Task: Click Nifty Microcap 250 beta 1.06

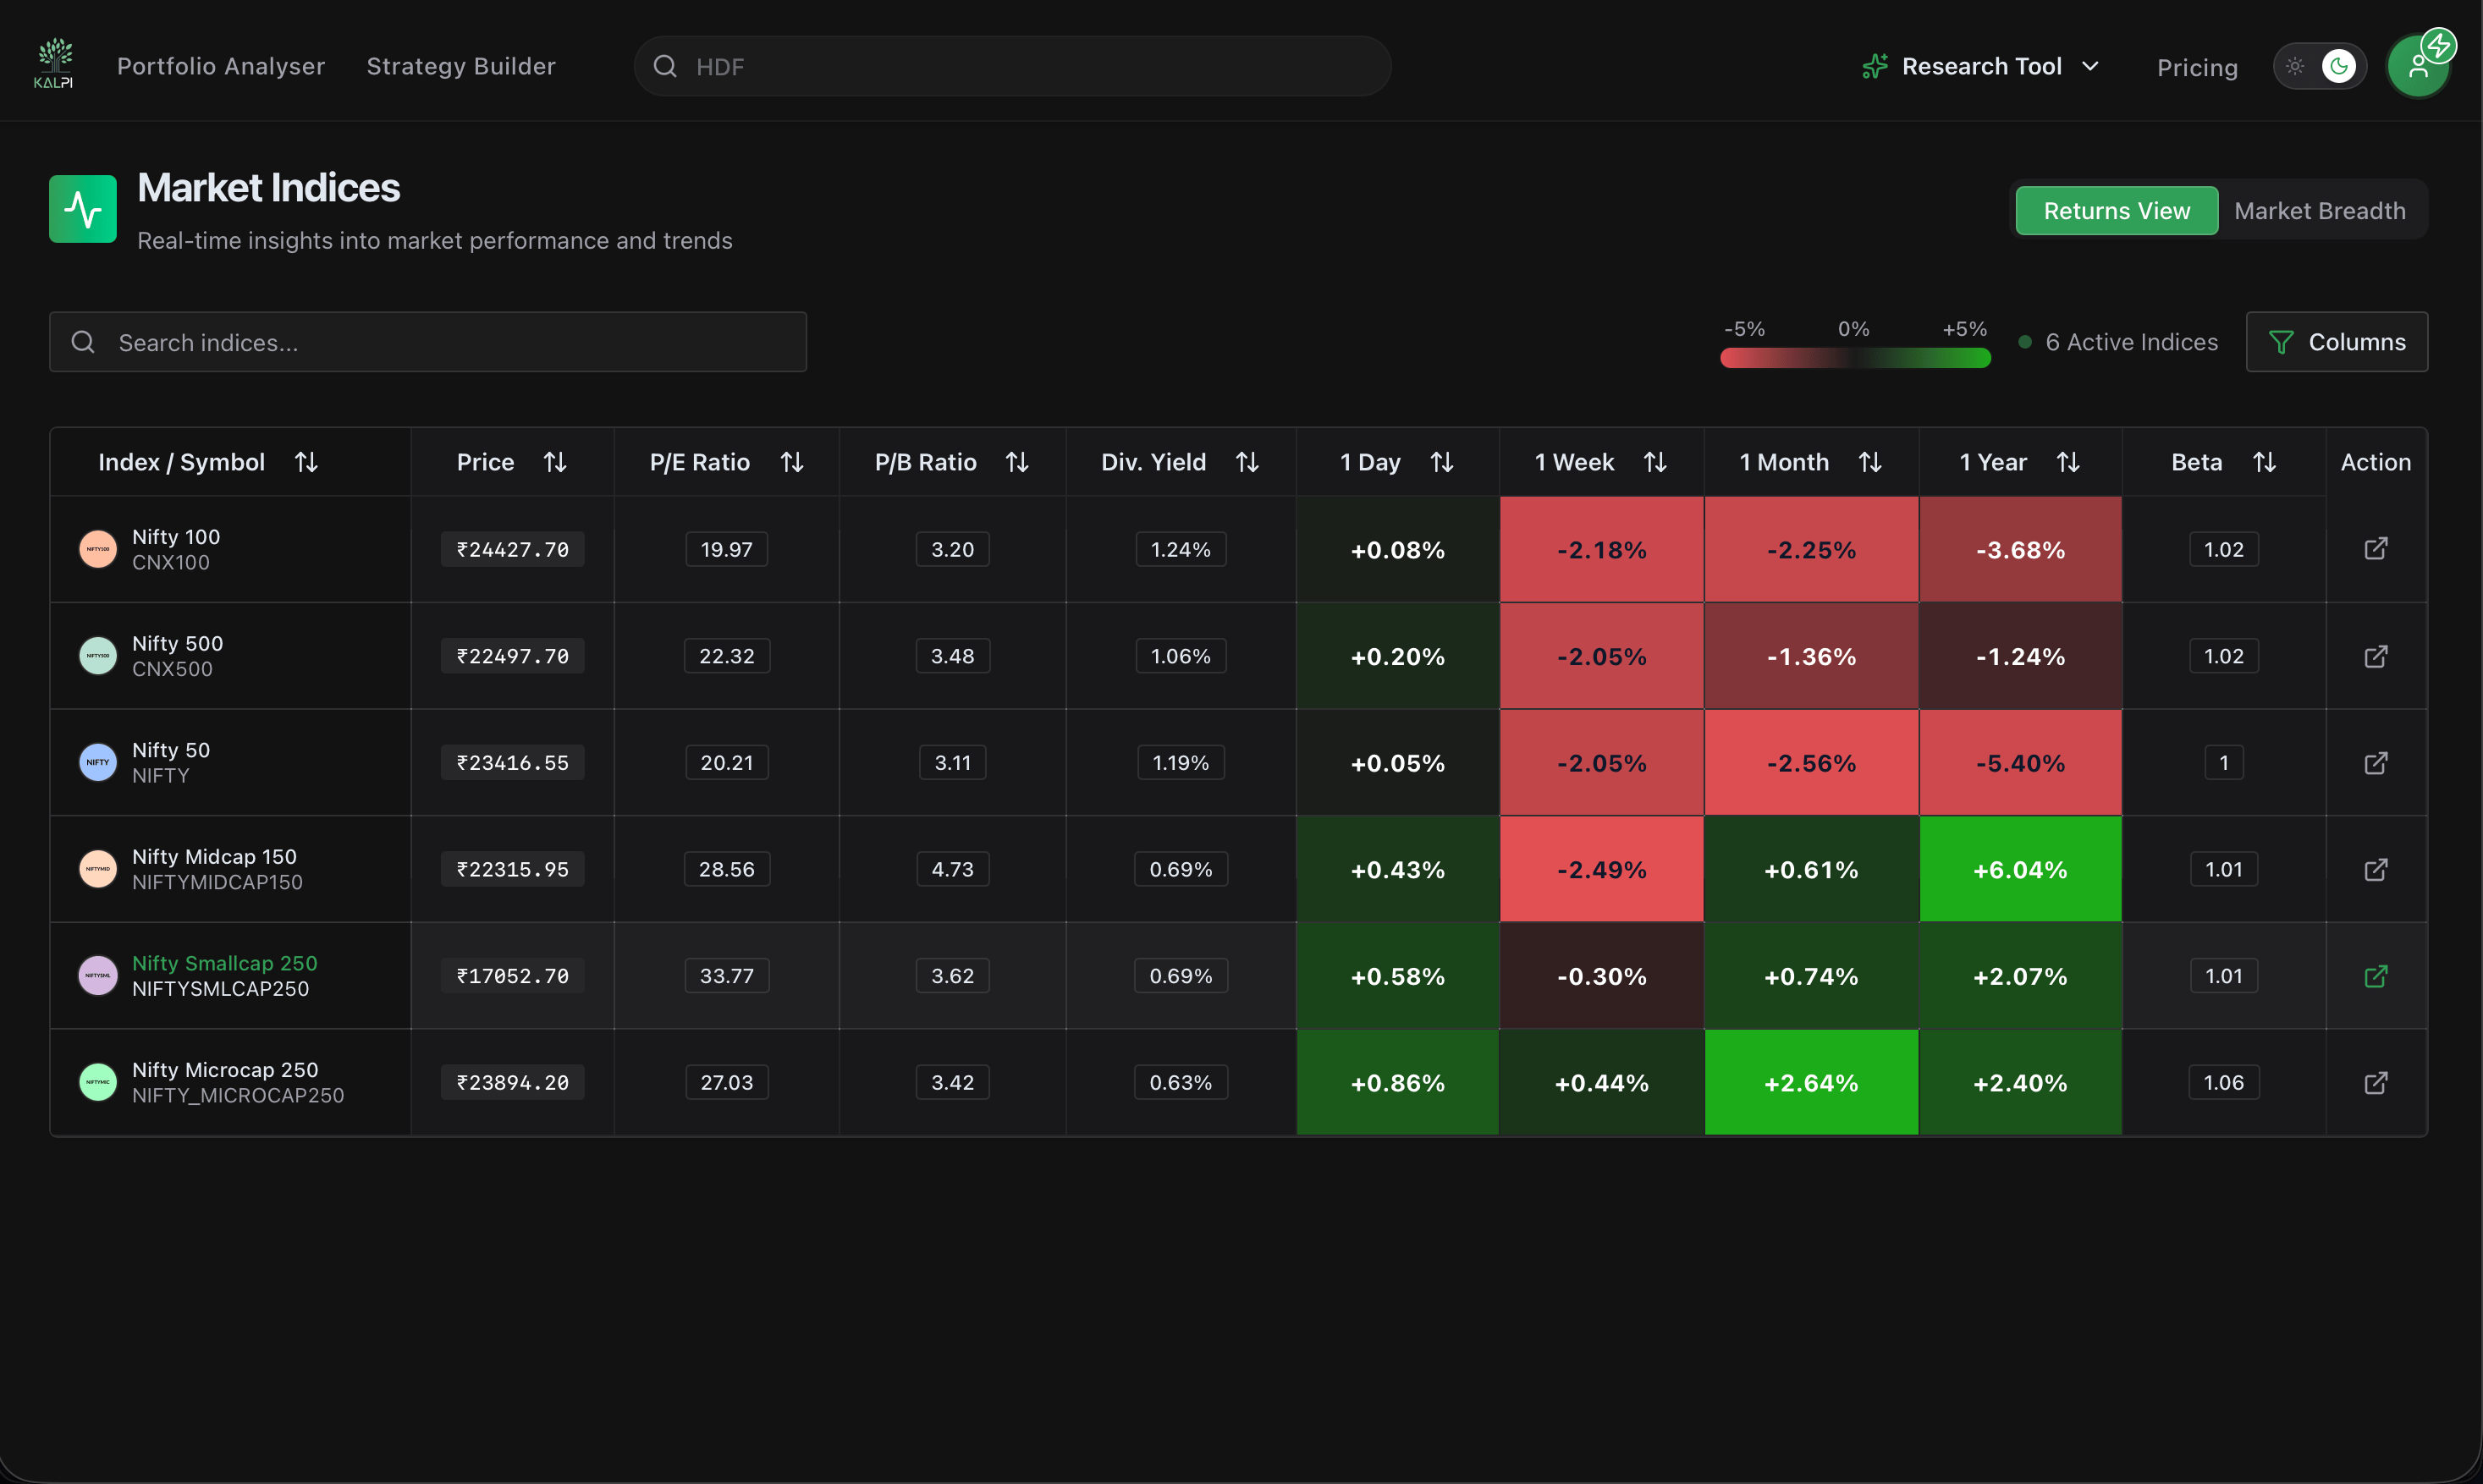Action: coord(2224,1083)
